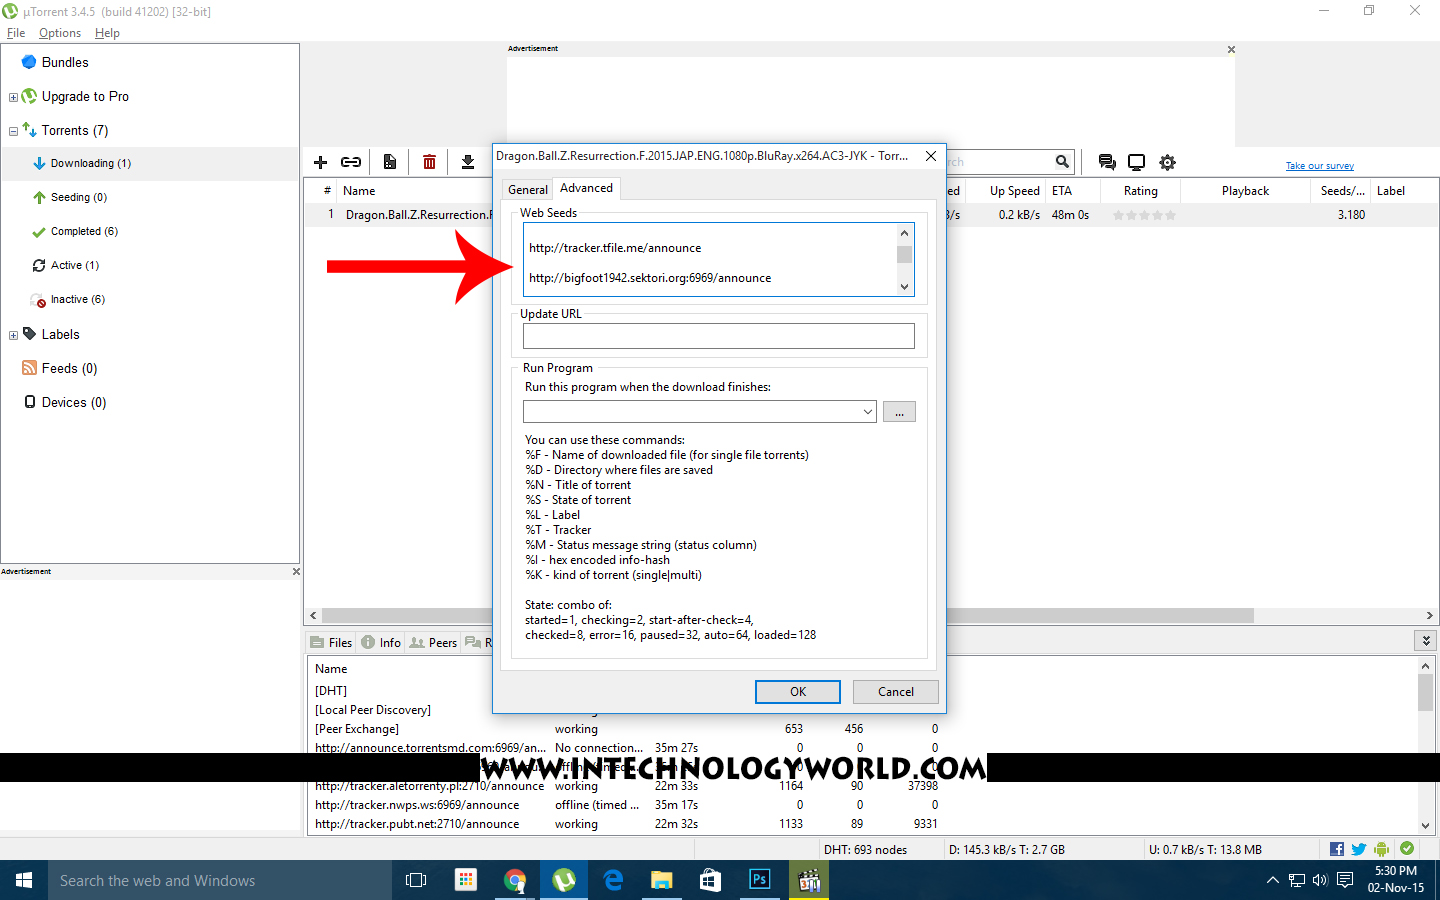1440x900 pixels.
Task: Open Microsoft Edge from the taskbar
Action: tap(613, 880)
